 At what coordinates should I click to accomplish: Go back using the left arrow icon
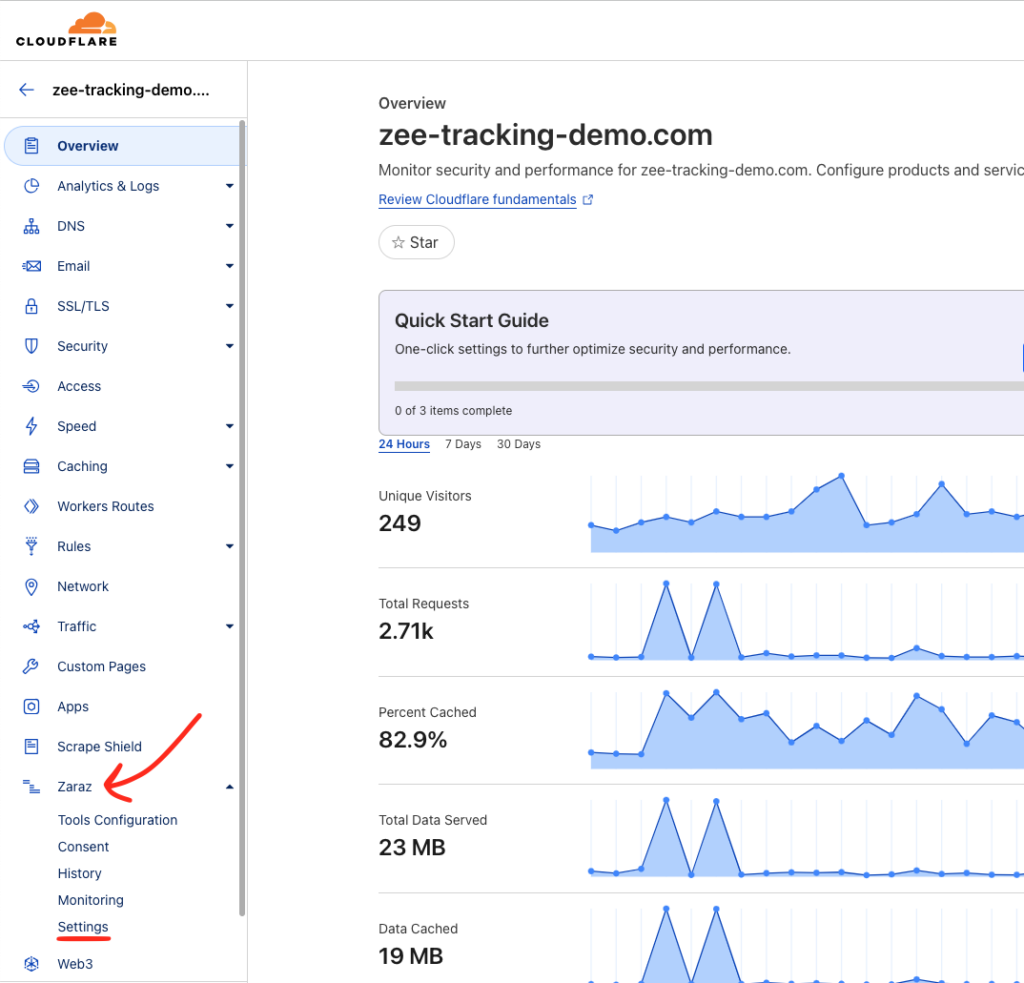27,89
